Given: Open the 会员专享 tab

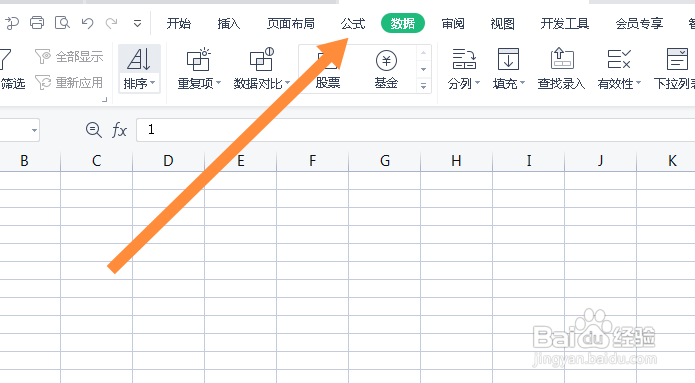Looking at the screenshot, I should tap(639, 23).
